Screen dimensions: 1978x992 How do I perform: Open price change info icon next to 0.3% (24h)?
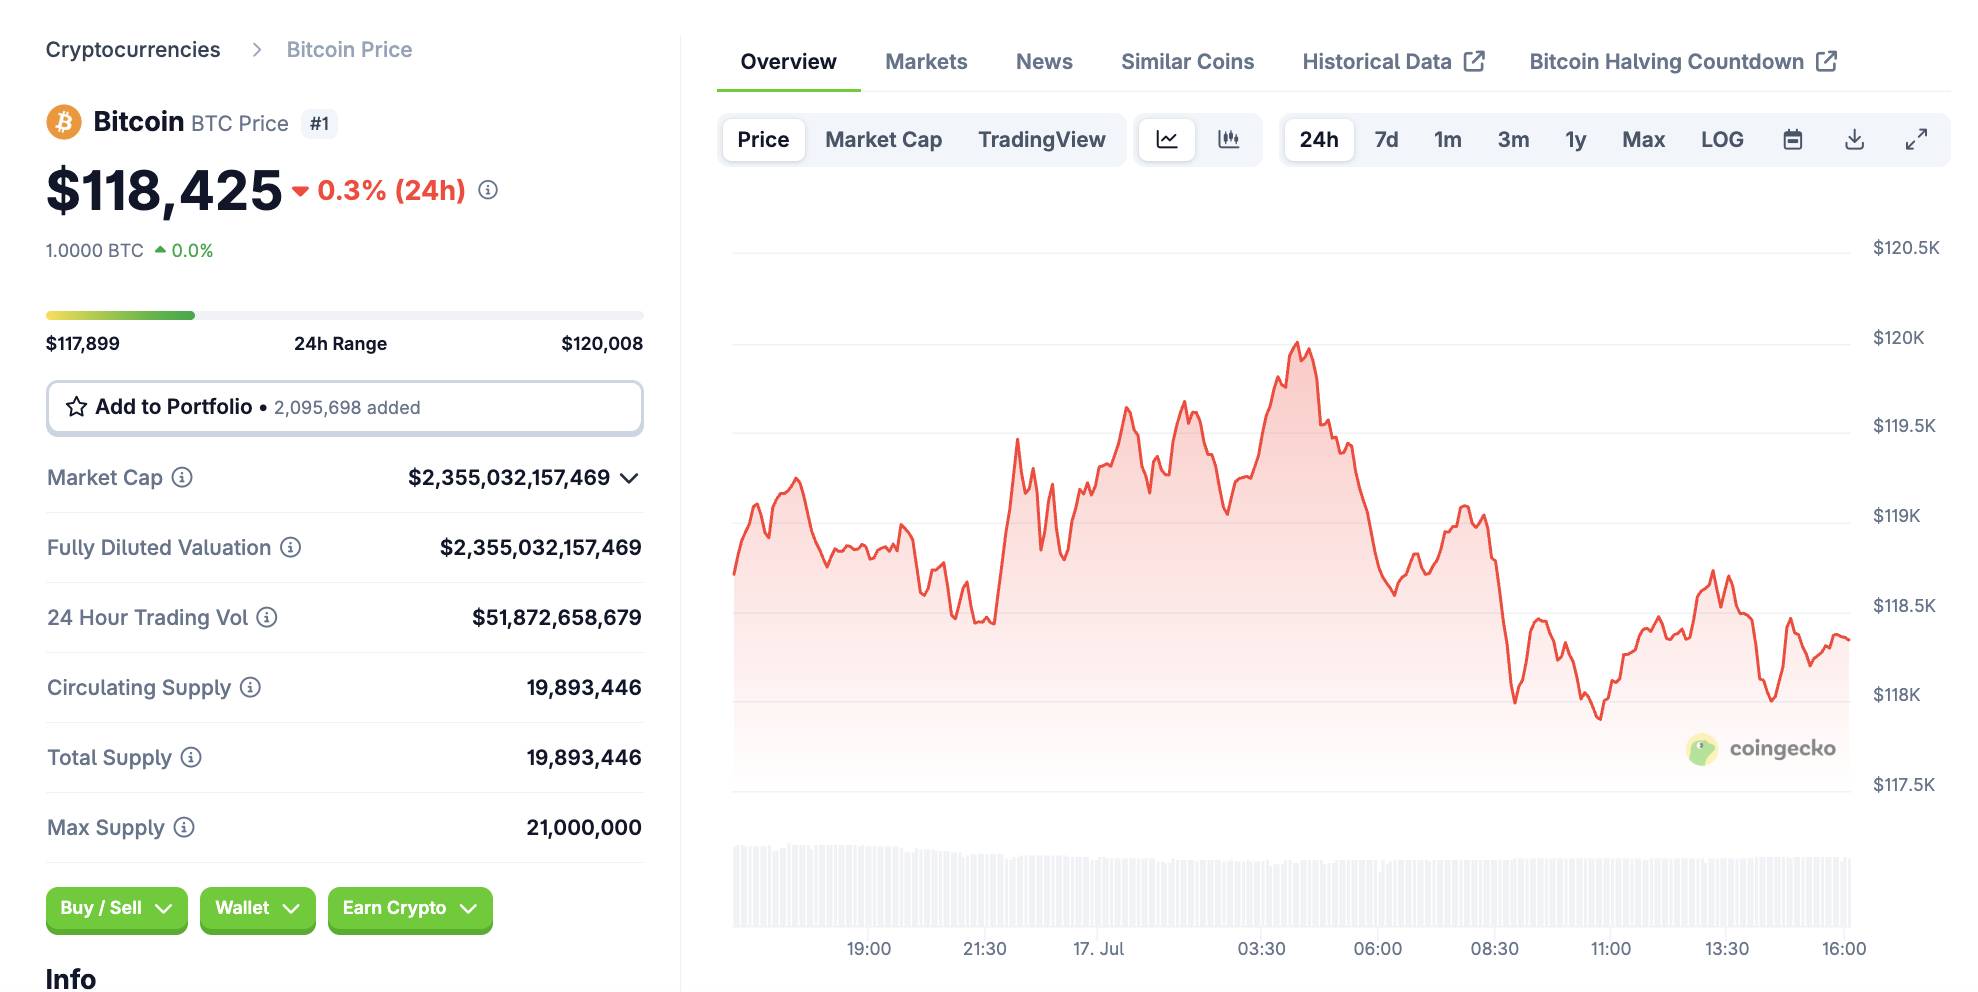coord(488,190)
